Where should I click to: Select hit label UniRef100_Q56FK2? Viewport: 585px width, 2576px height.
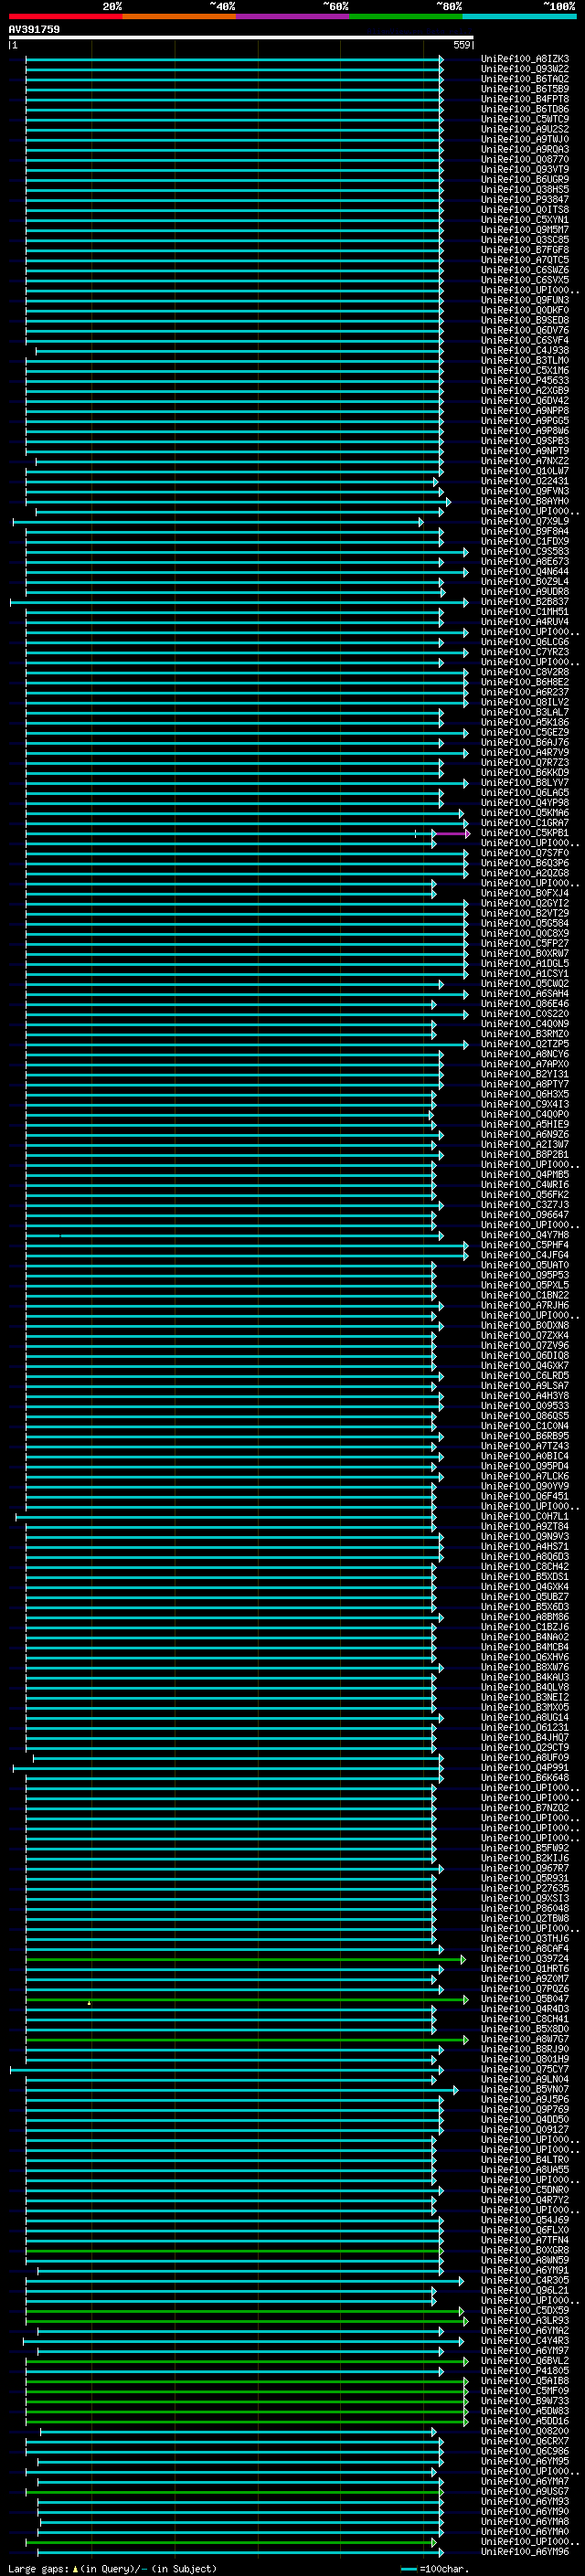point(524,1194)
